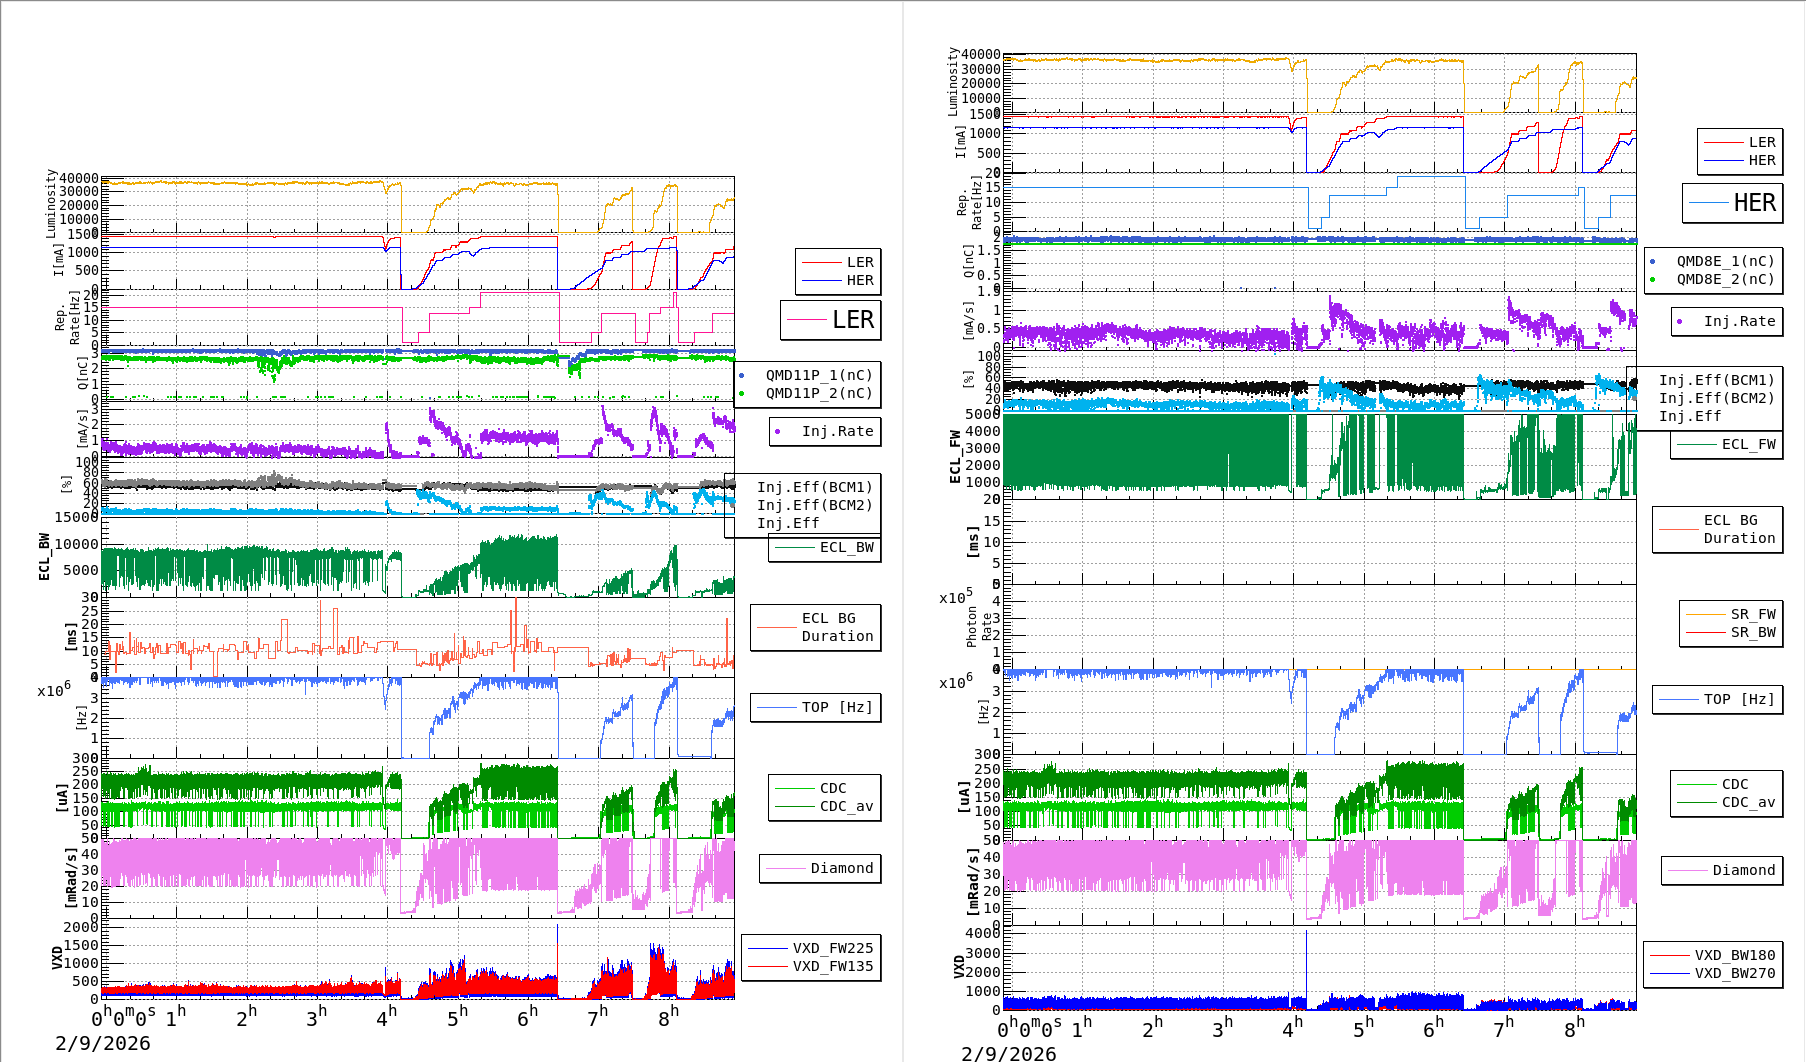Viewport: 1806px width, 1062px height.
Task: Select the VXD_BW270 legend entry
Action: 1734,973
